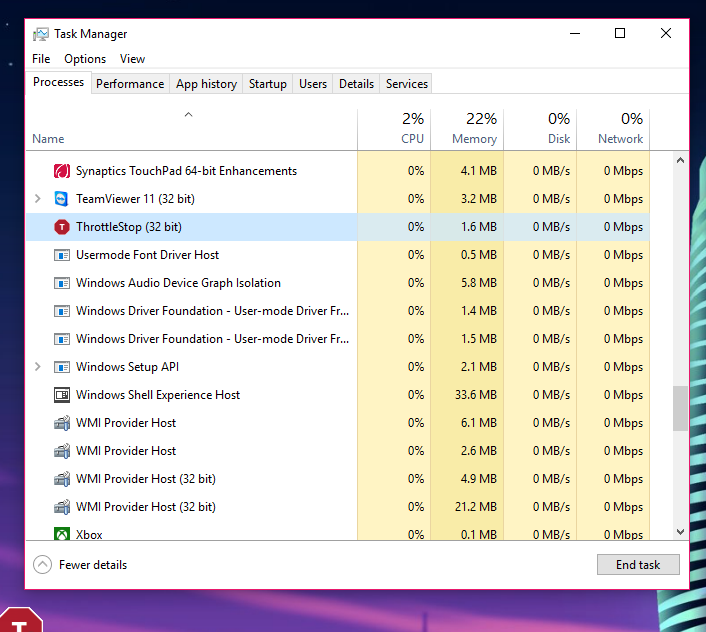Click the icon of Windows Driver Foundation using 1.5 MB
The height and width of the screenshot is (632, 706).
click(62, 339)
